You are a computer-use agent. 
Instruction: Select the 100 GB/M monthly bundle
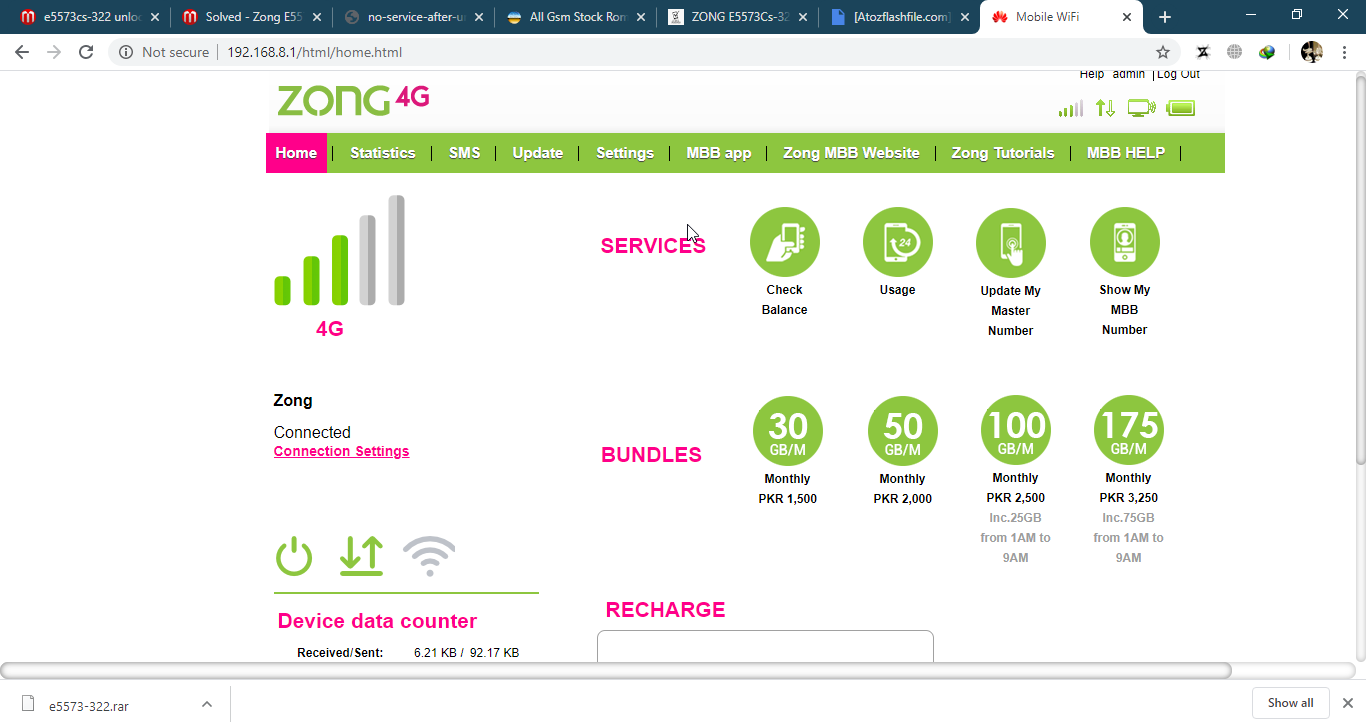[1016, 430]
